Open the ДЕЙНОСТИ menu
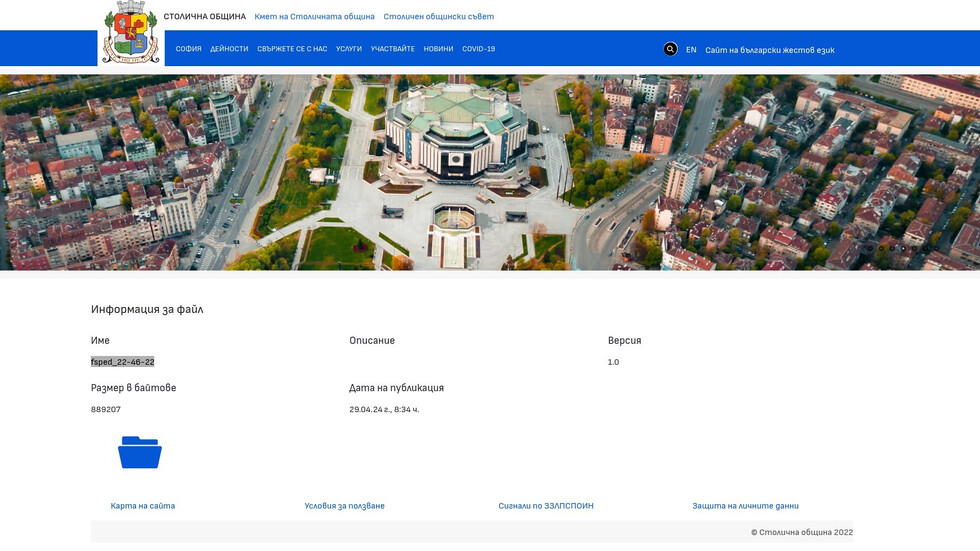980x551 pixels. click(x=229, y=49)
